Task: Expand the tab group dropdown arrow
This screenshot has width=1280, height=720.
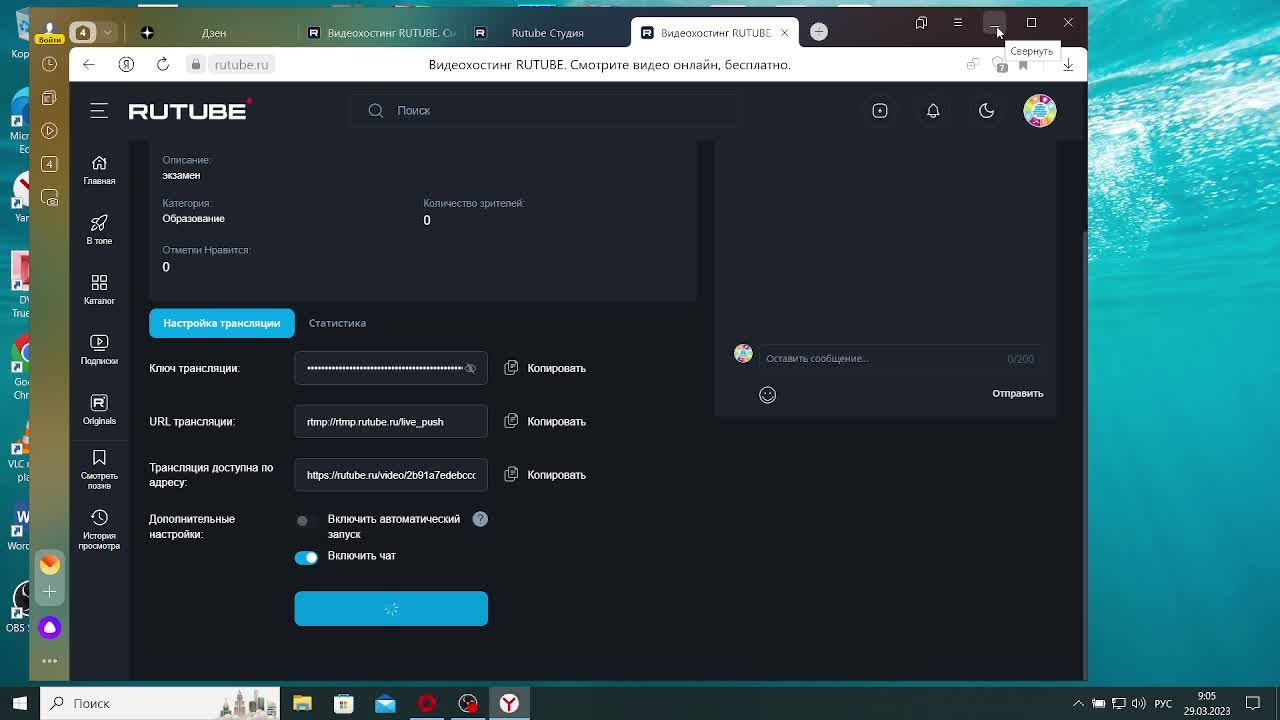Action: [x=107, y=33]
